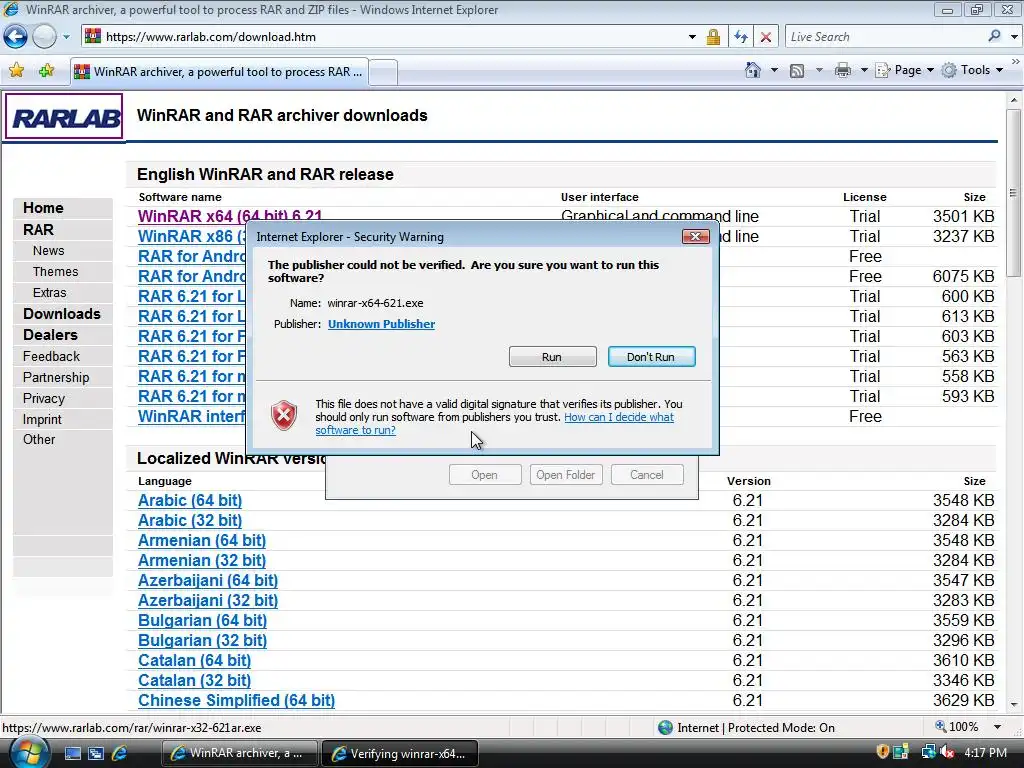Download Armenian (32 bit) WinRAR
Image resolution: width=1024 pixels, height=768 pixels.
pos(202,560)
